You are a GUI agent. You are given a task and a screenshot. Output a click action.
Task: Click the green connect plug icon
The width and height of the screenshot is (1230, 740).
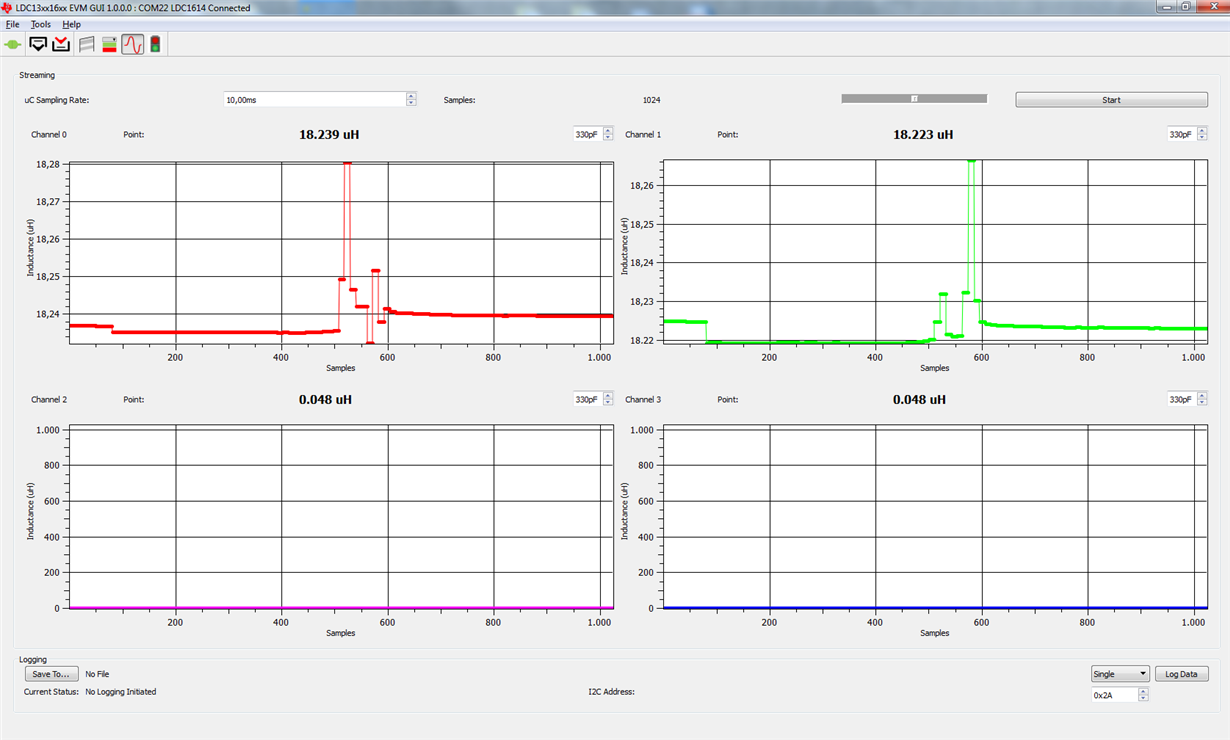point(13,44)
